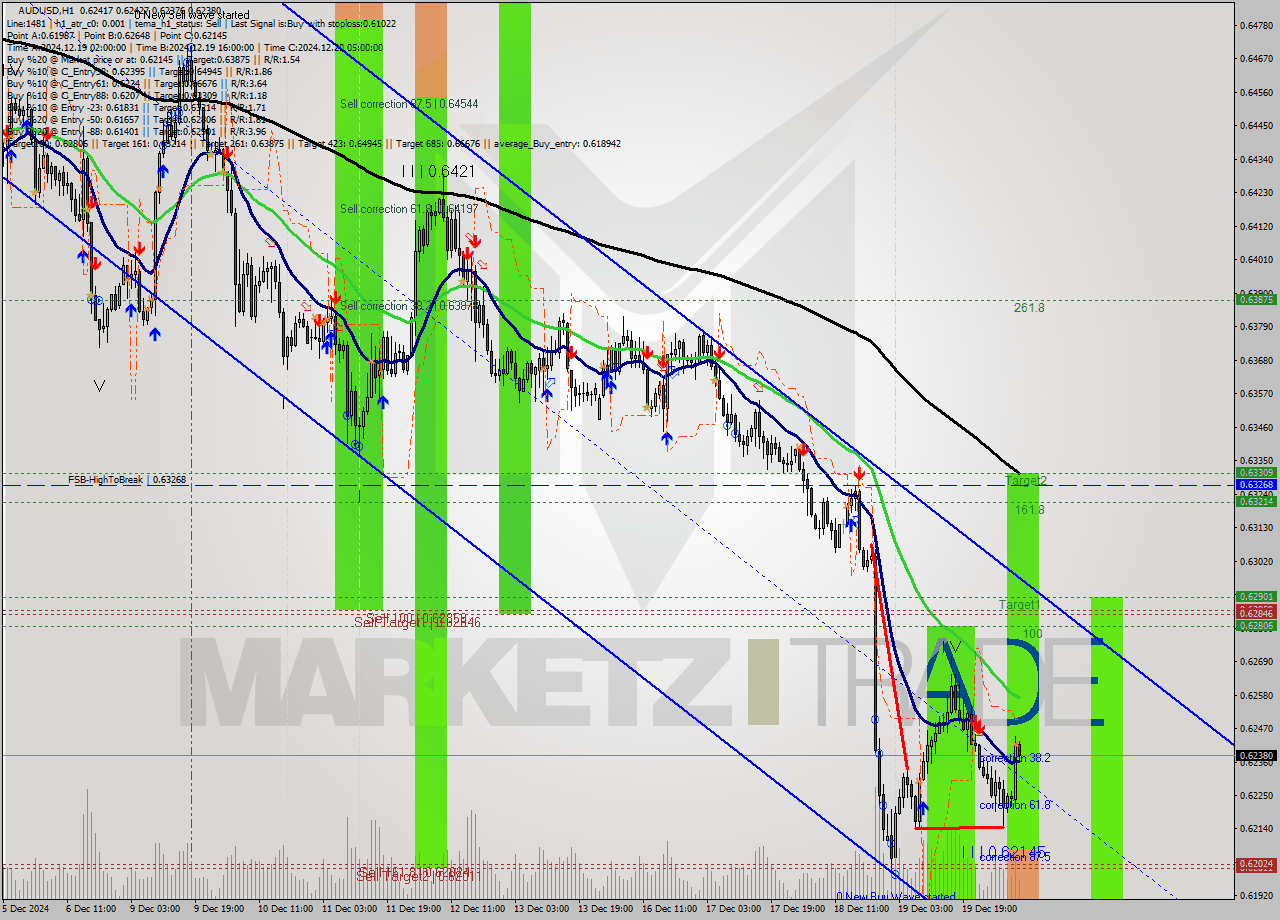The height and width of the screenshot is (920, 1280).
Task: Click the 0.62140 price axis value
Action: (x=1256, y=829)
